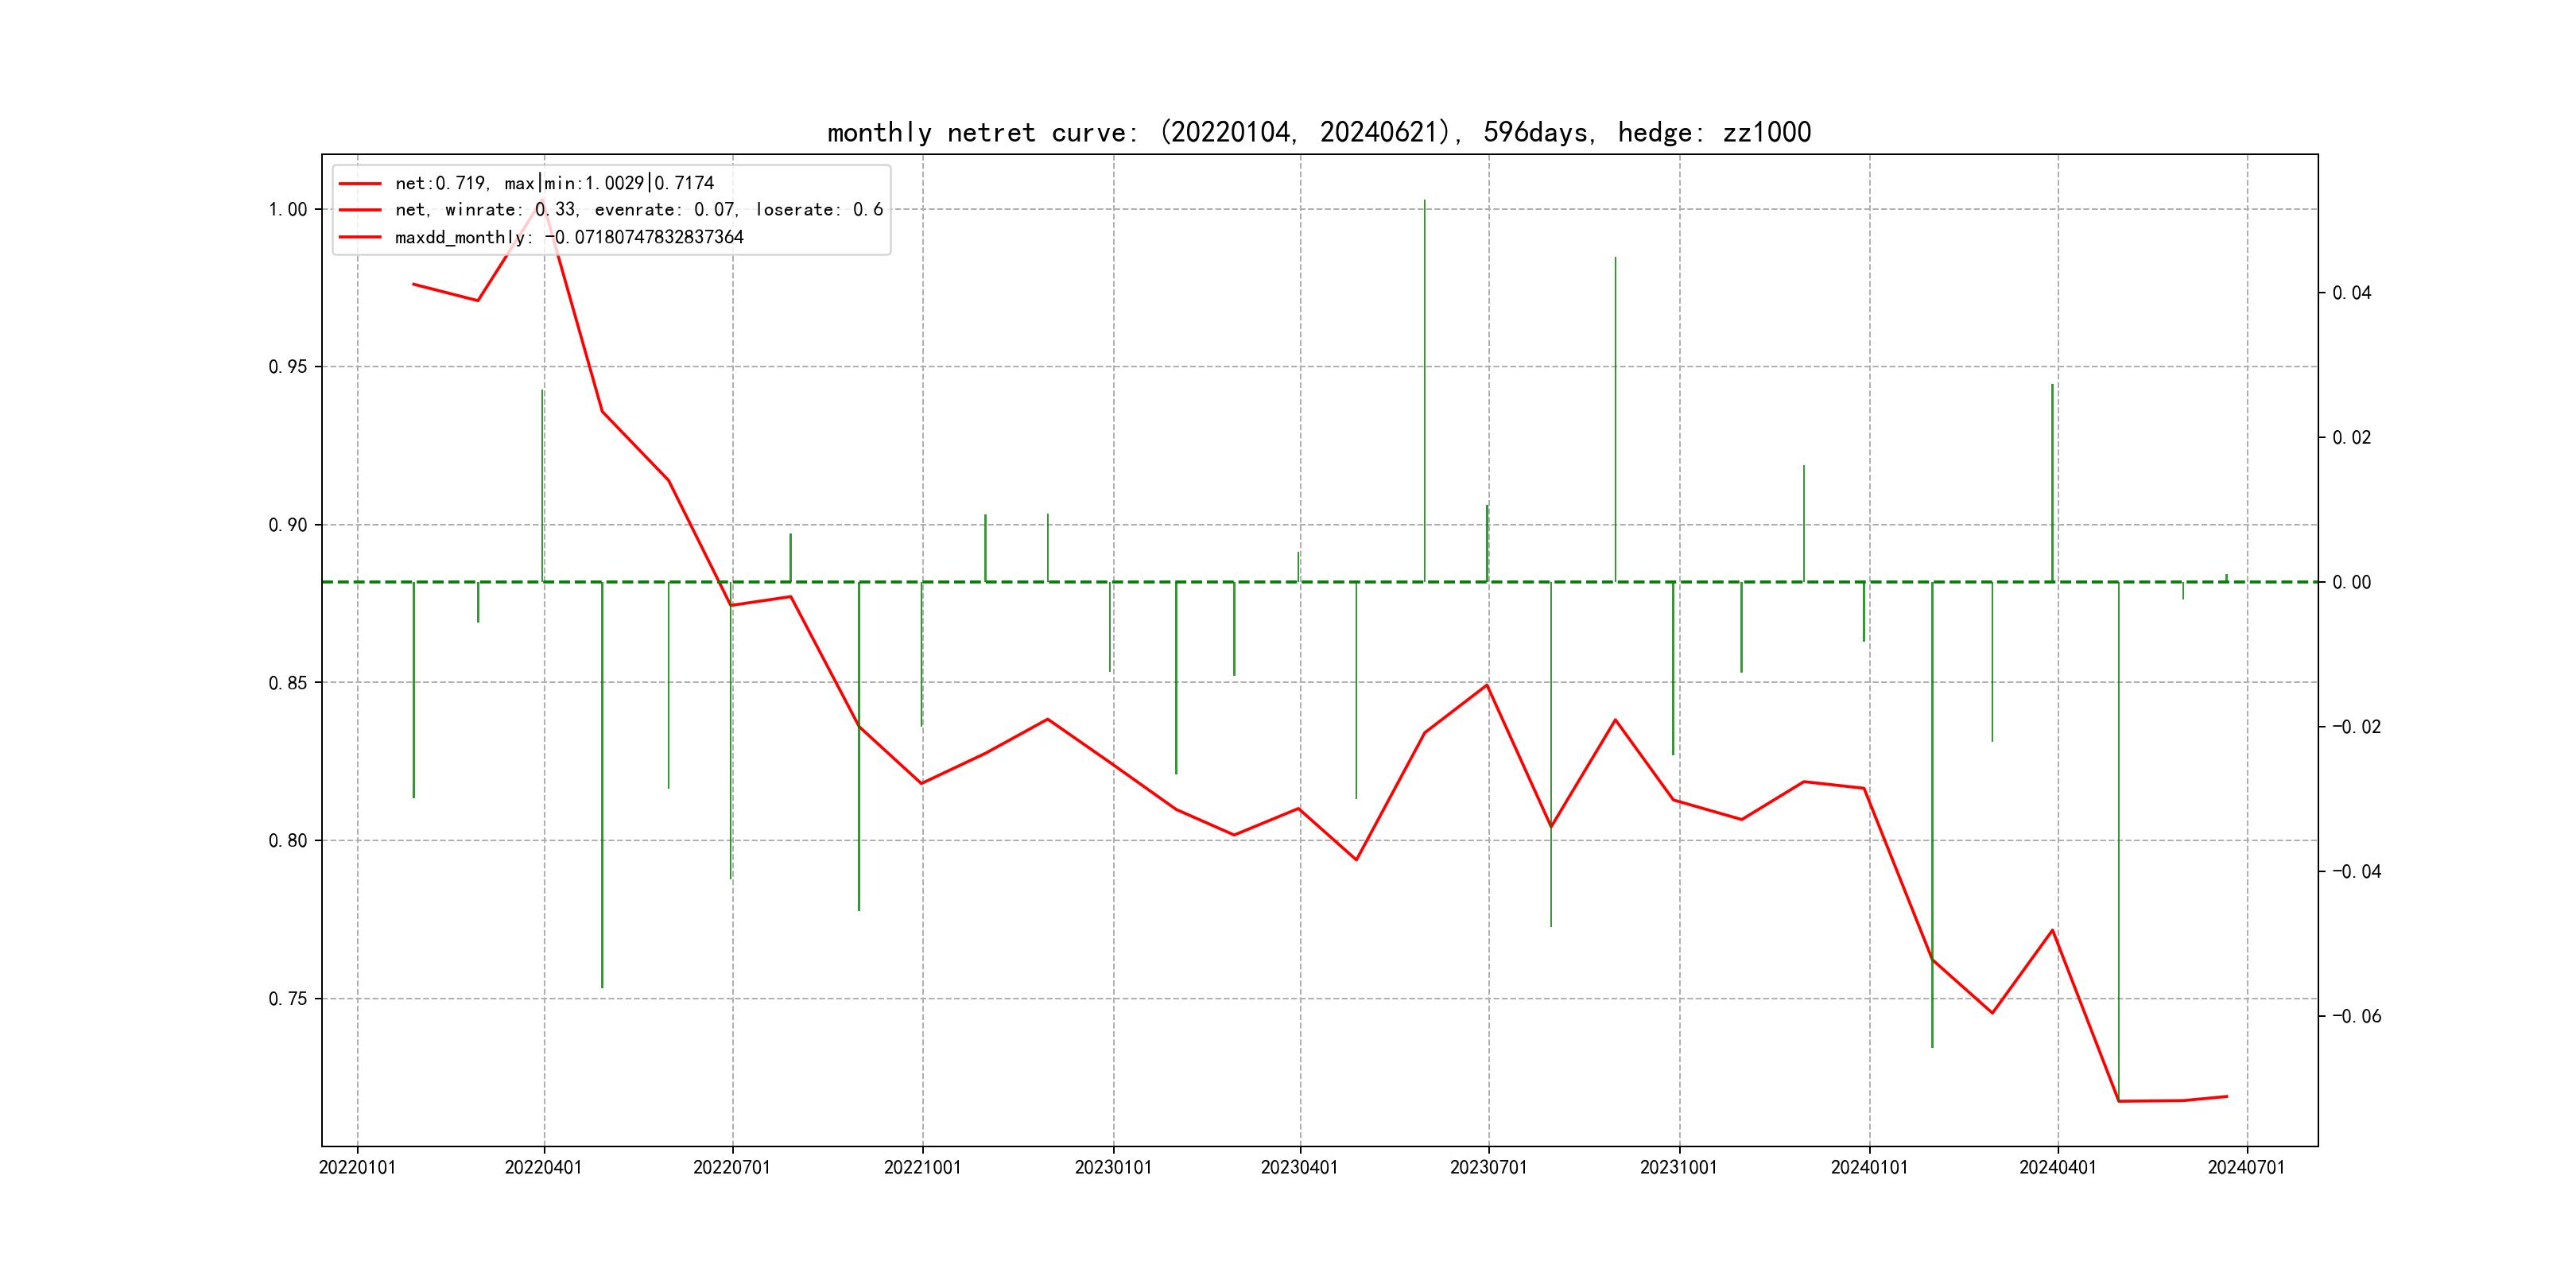
Task: Click the 0.75 left axis tick label
Action: coord(288,998)
